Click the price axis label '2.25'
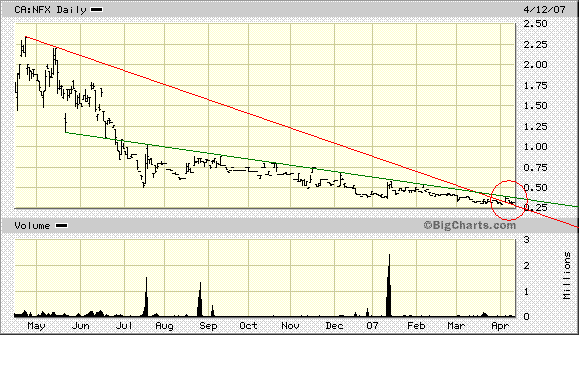 [535, 45]
